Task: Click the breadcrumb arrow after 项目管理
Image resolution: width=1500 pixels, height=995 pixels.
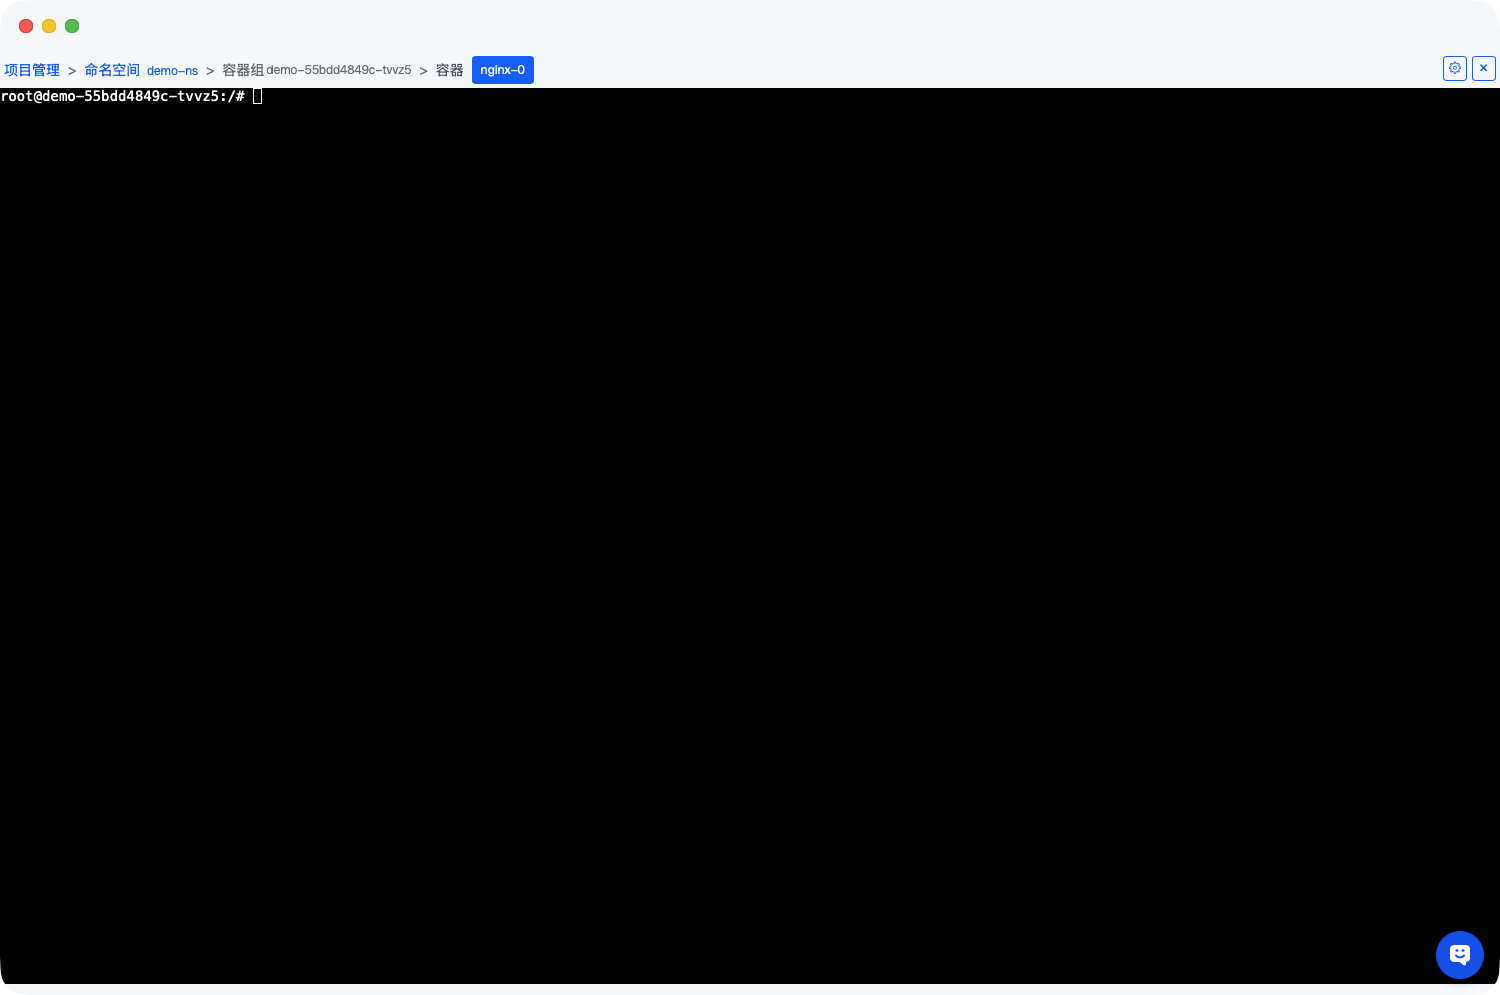Action: (x=72, y=71)
